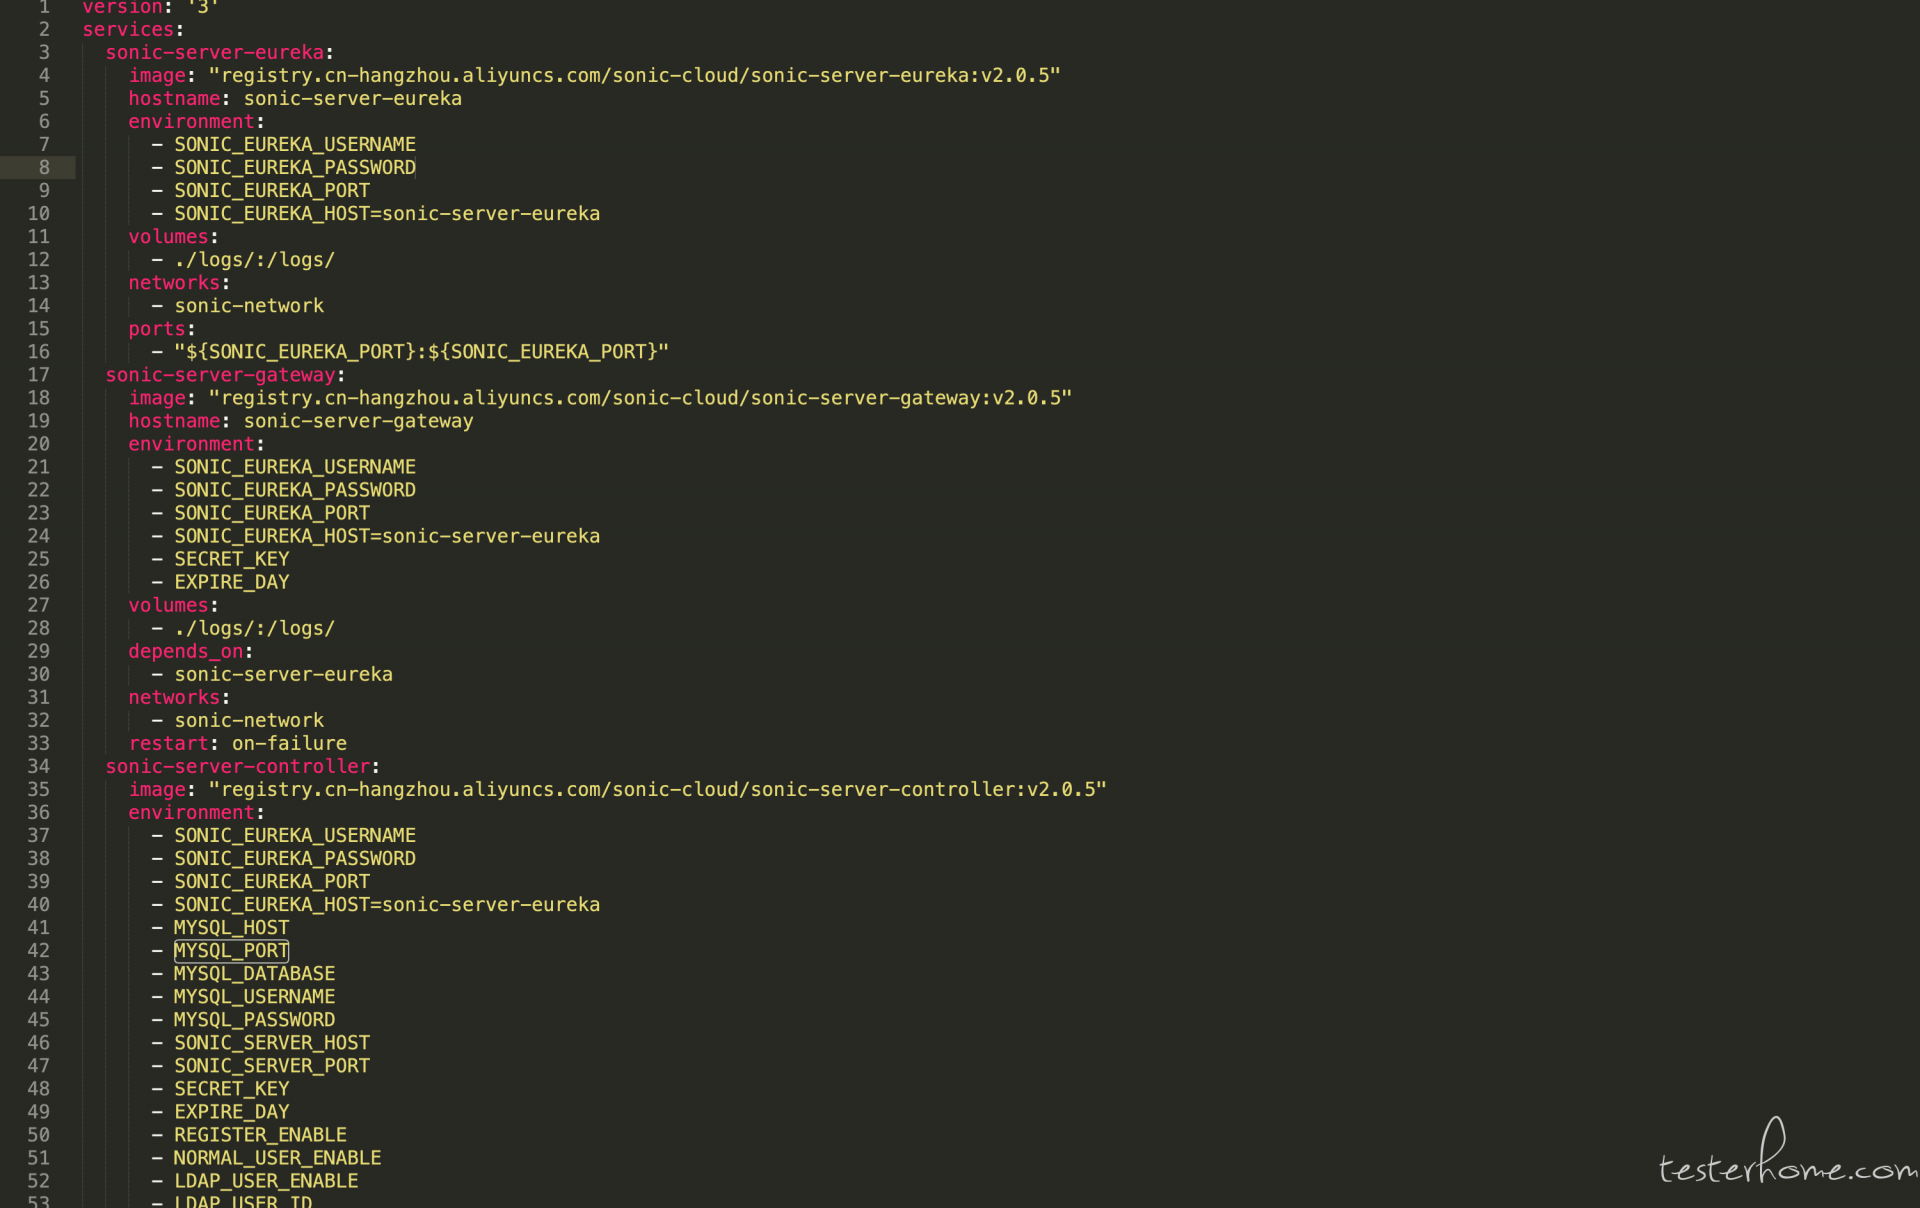Click the SONIC_EUREKA_PASSWORD entry on line 8
The height and width of the screenshot is (1208, 1920).
tap(295, 168)
